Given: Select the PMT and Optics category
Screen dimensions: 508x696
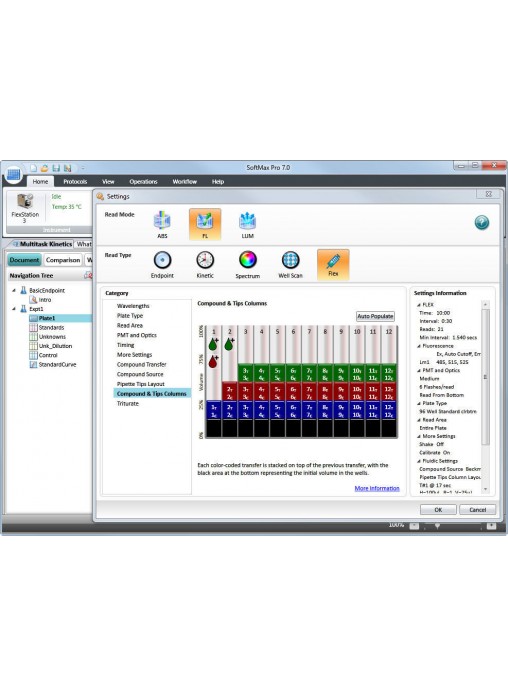Looking at the screenshot, I should [x=136, y=335].
